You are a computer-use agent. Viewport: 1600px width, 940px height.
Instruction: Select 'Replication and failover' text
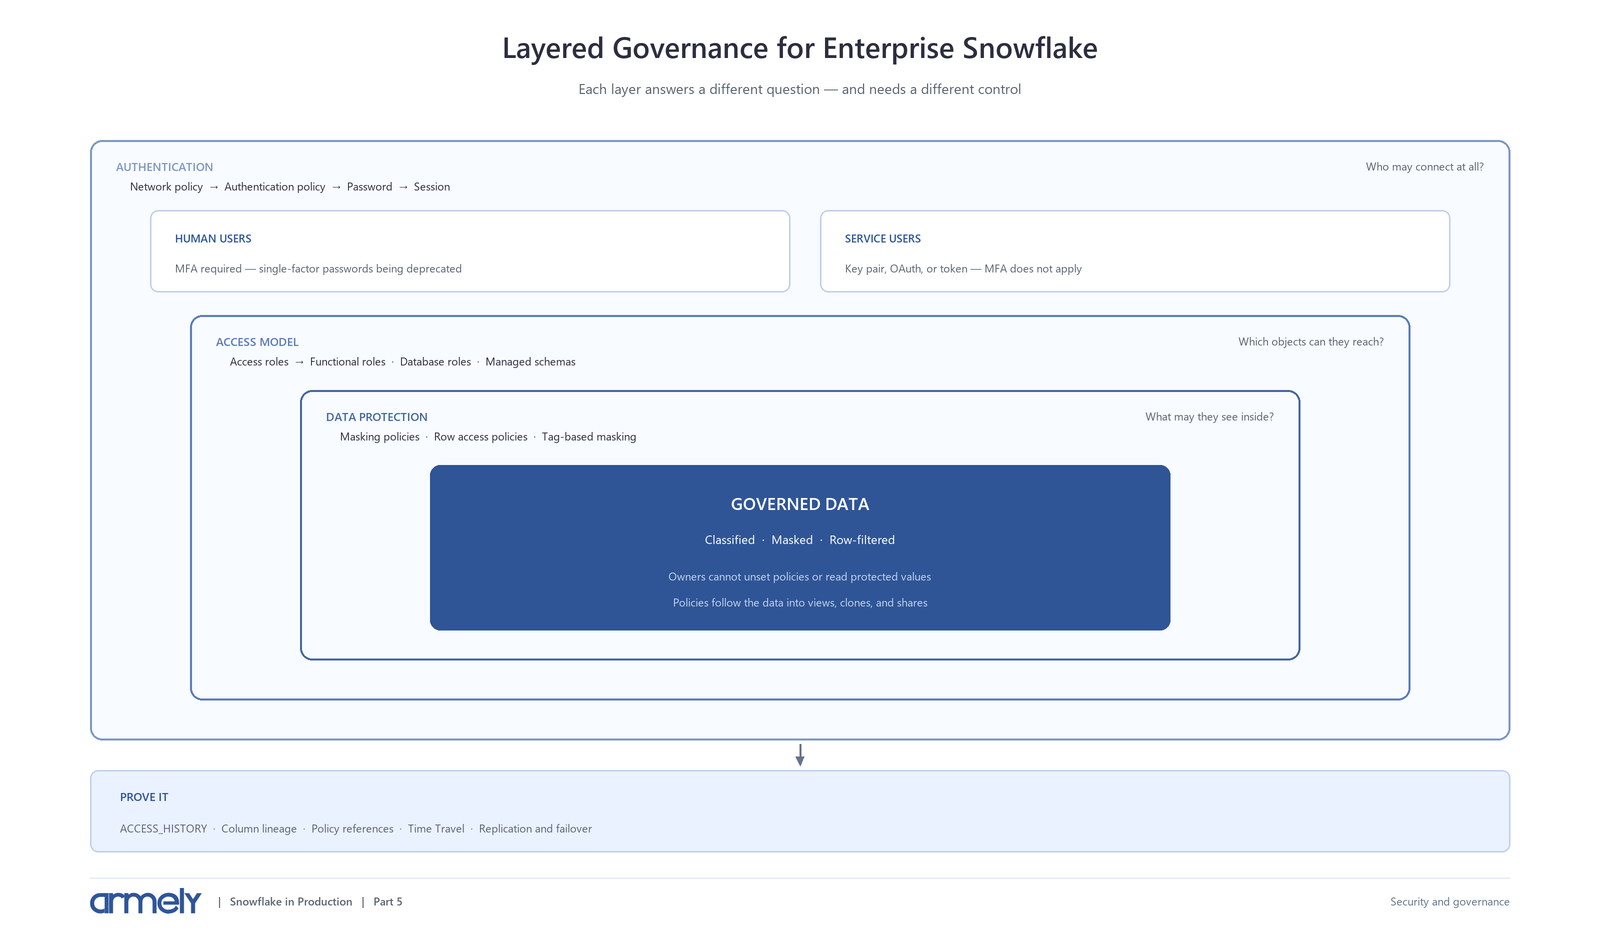tap(535, 829)
